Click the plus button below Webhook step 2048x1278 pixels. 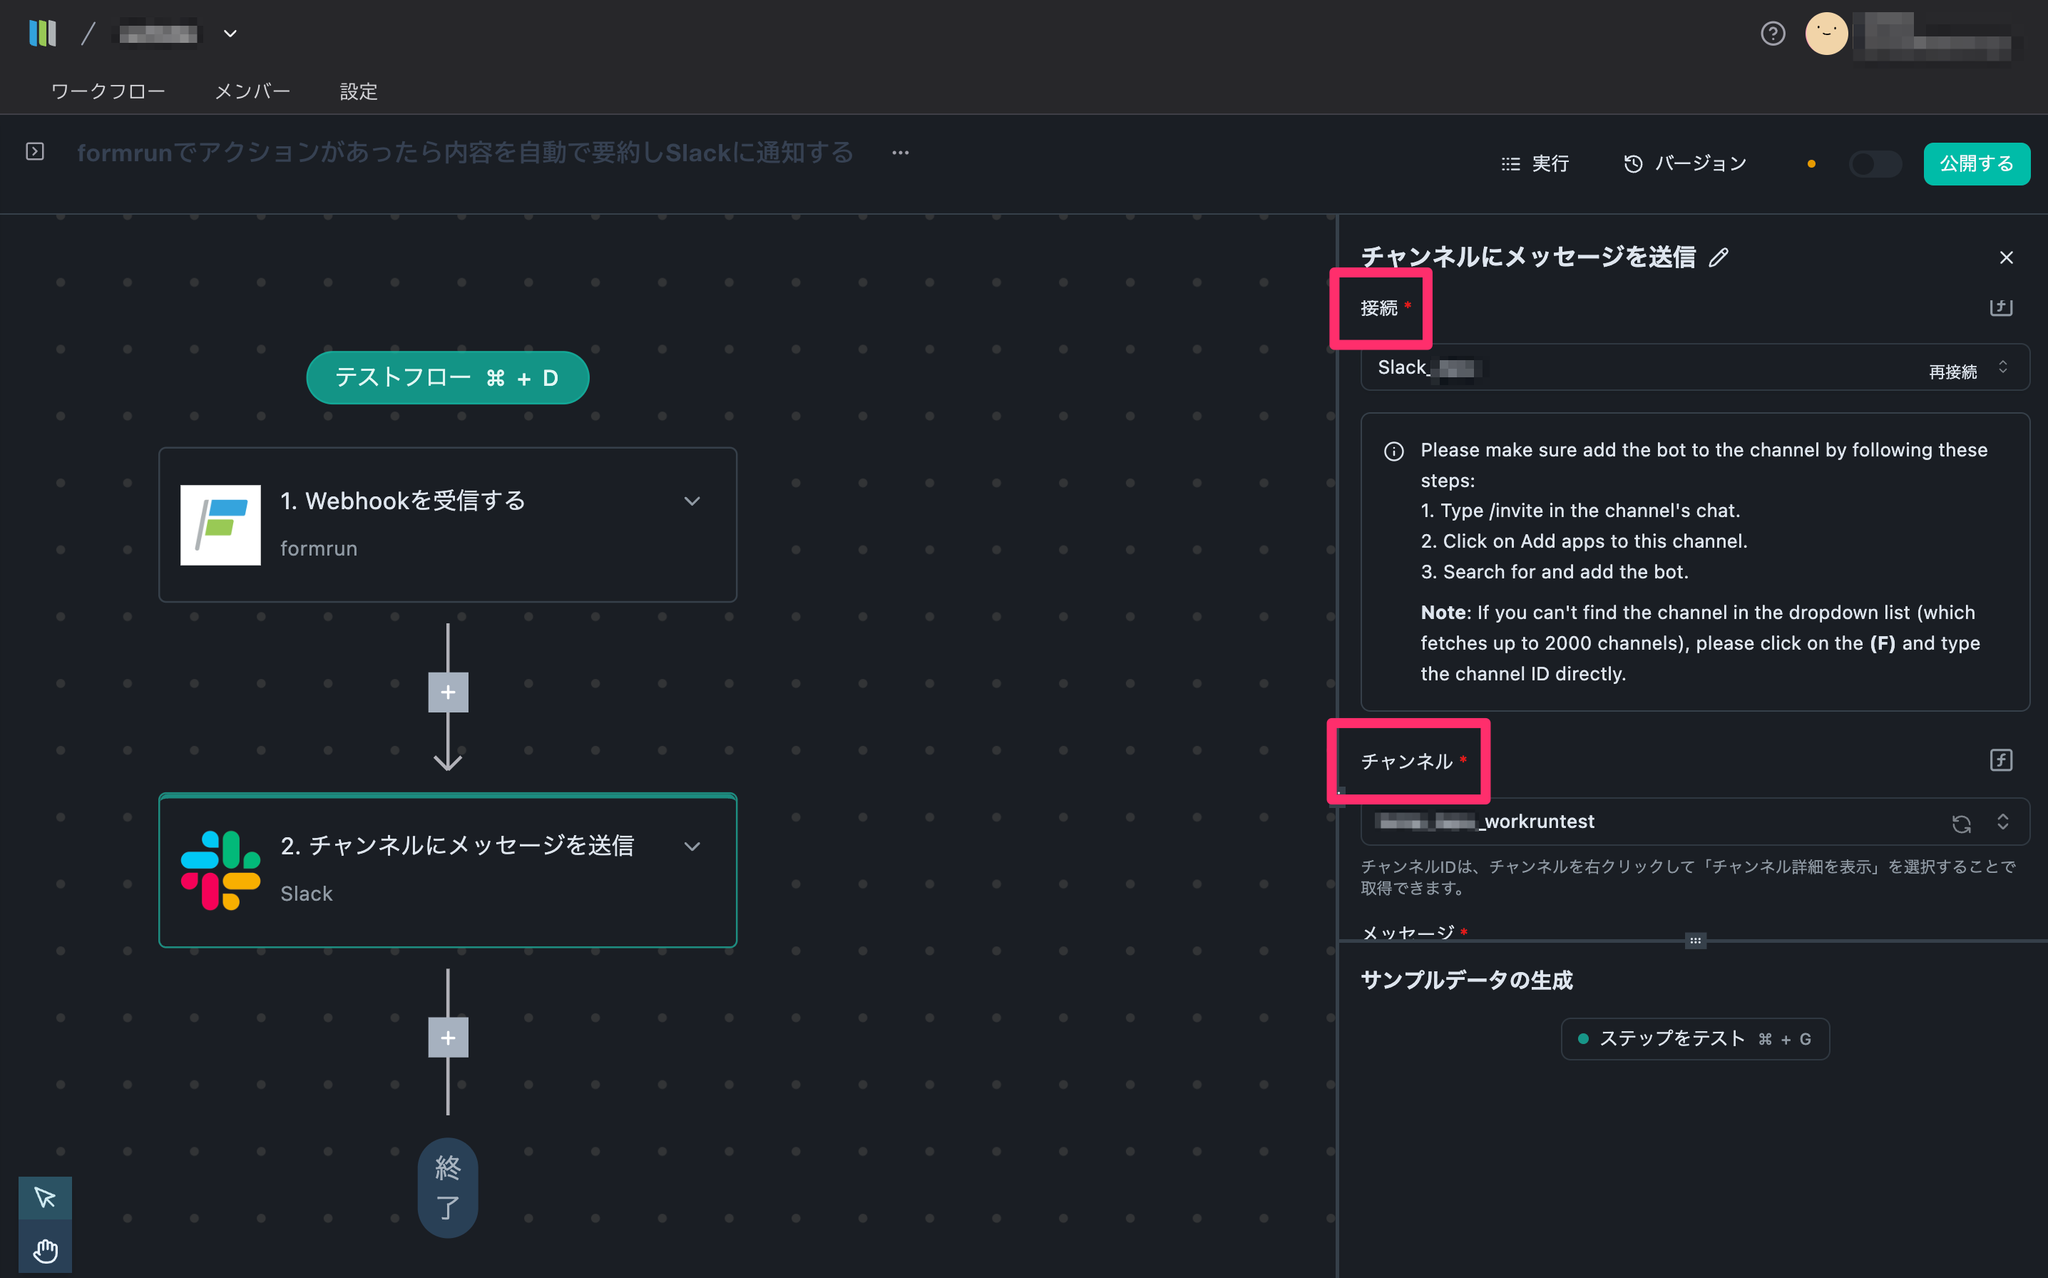point(448,692)
